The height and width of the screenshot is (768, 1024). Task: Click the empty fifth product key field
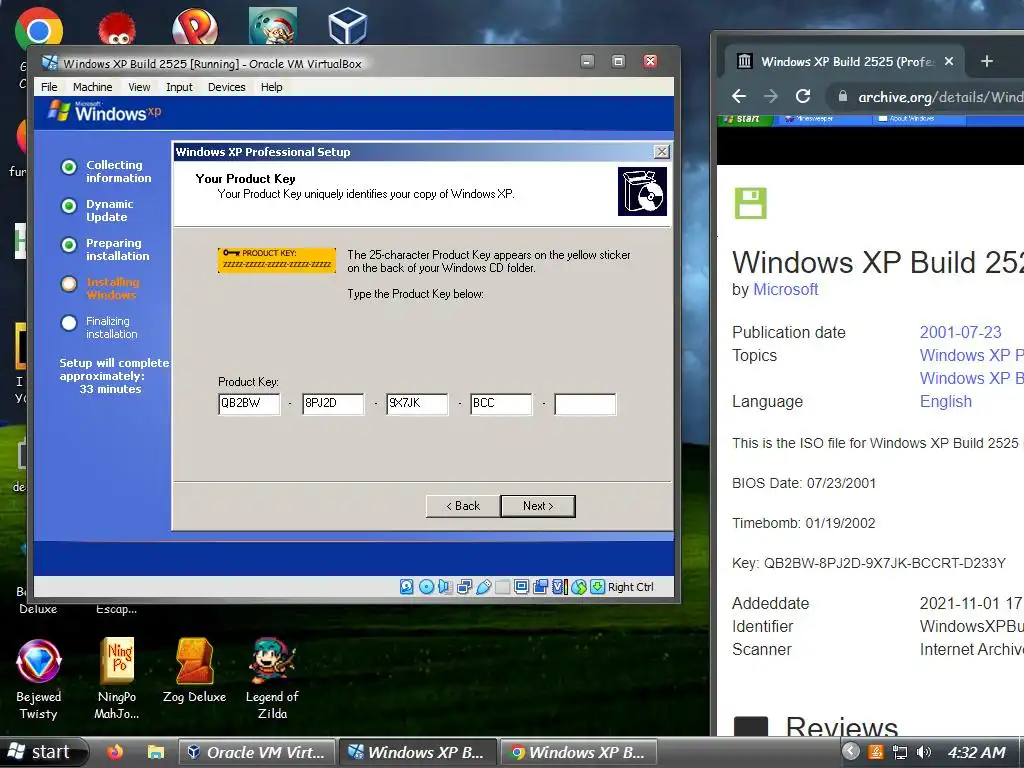pyautogui.click(x=585, y=404)
